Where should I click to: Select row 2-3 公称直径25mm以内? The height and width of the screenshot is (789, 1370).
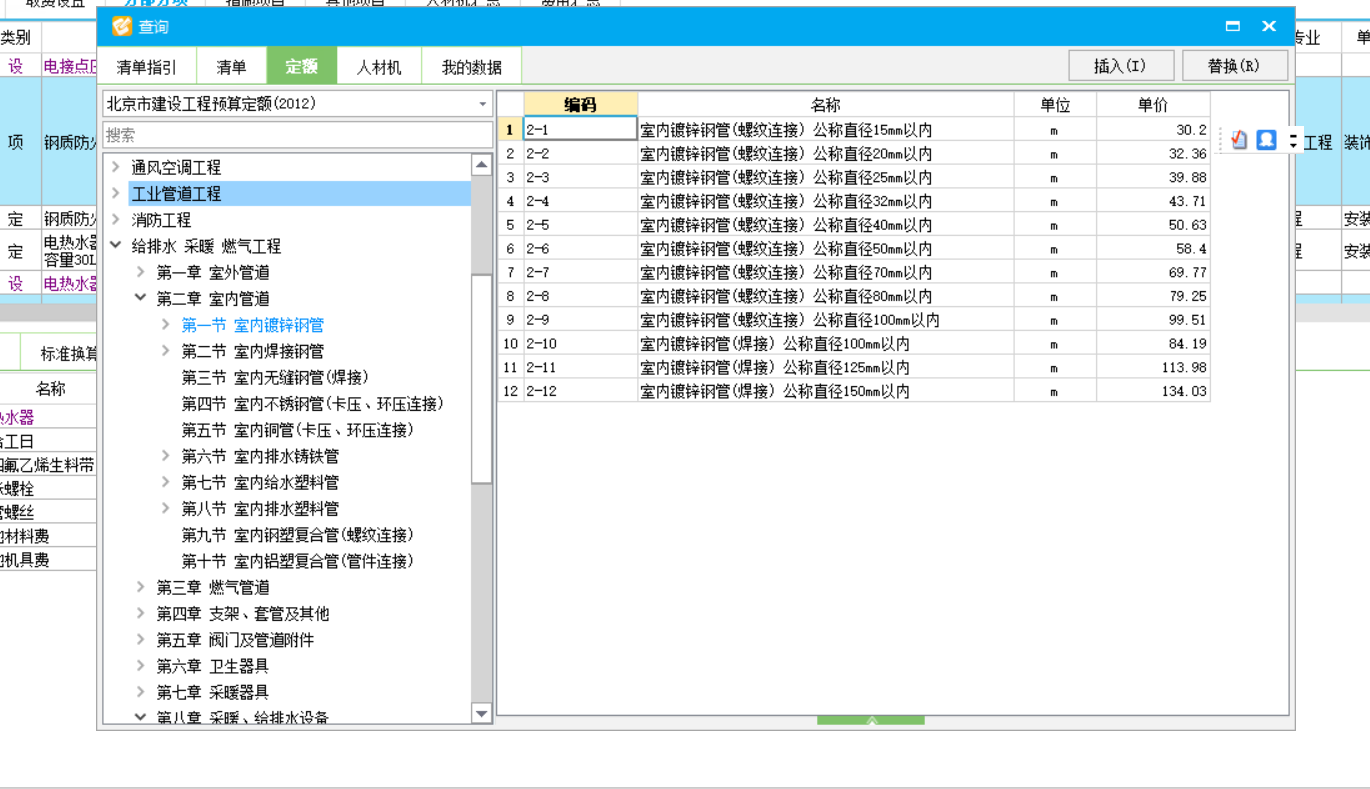(x=855, y=177)
